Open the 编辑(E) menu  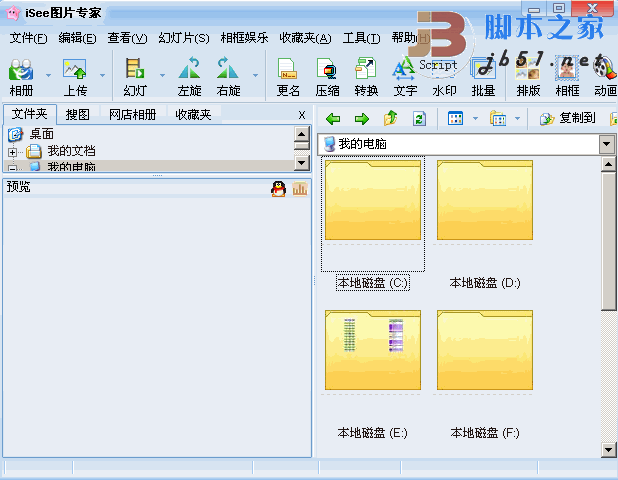(x=77, y=38)
